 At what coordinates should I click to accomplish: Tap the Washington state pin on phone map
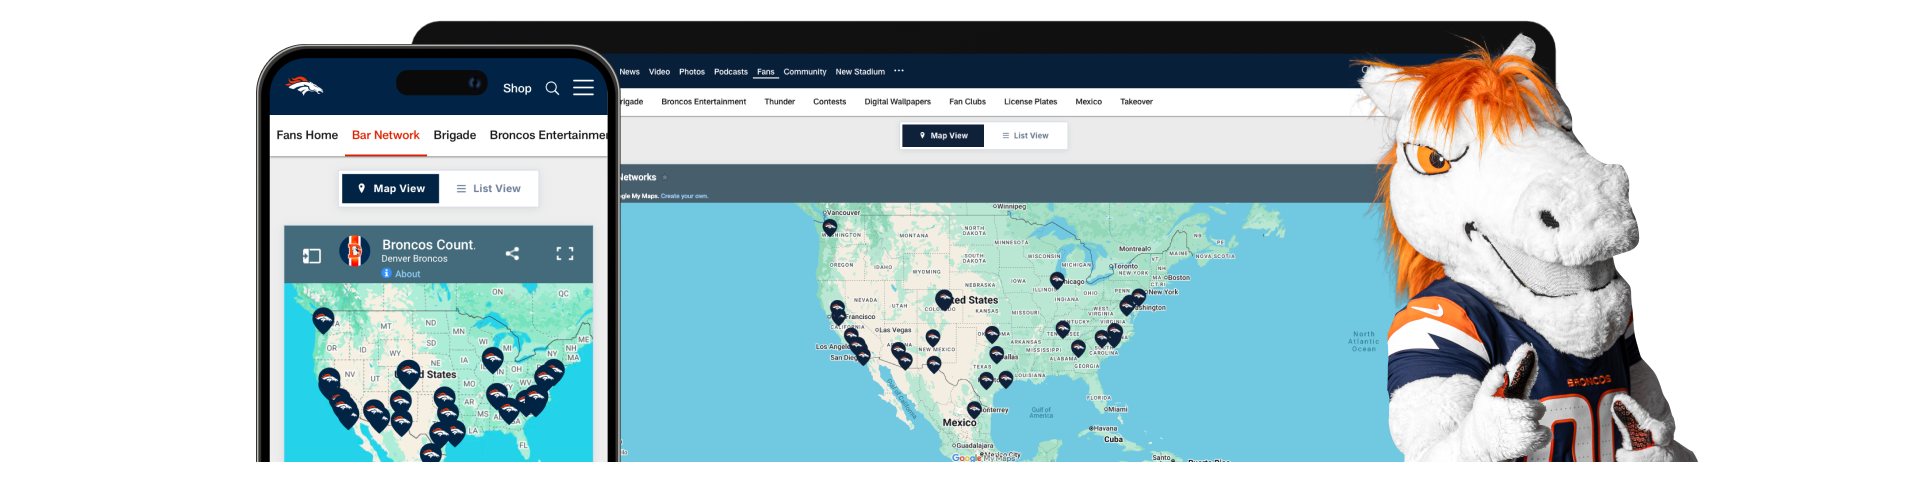click(x=323, y=320)
